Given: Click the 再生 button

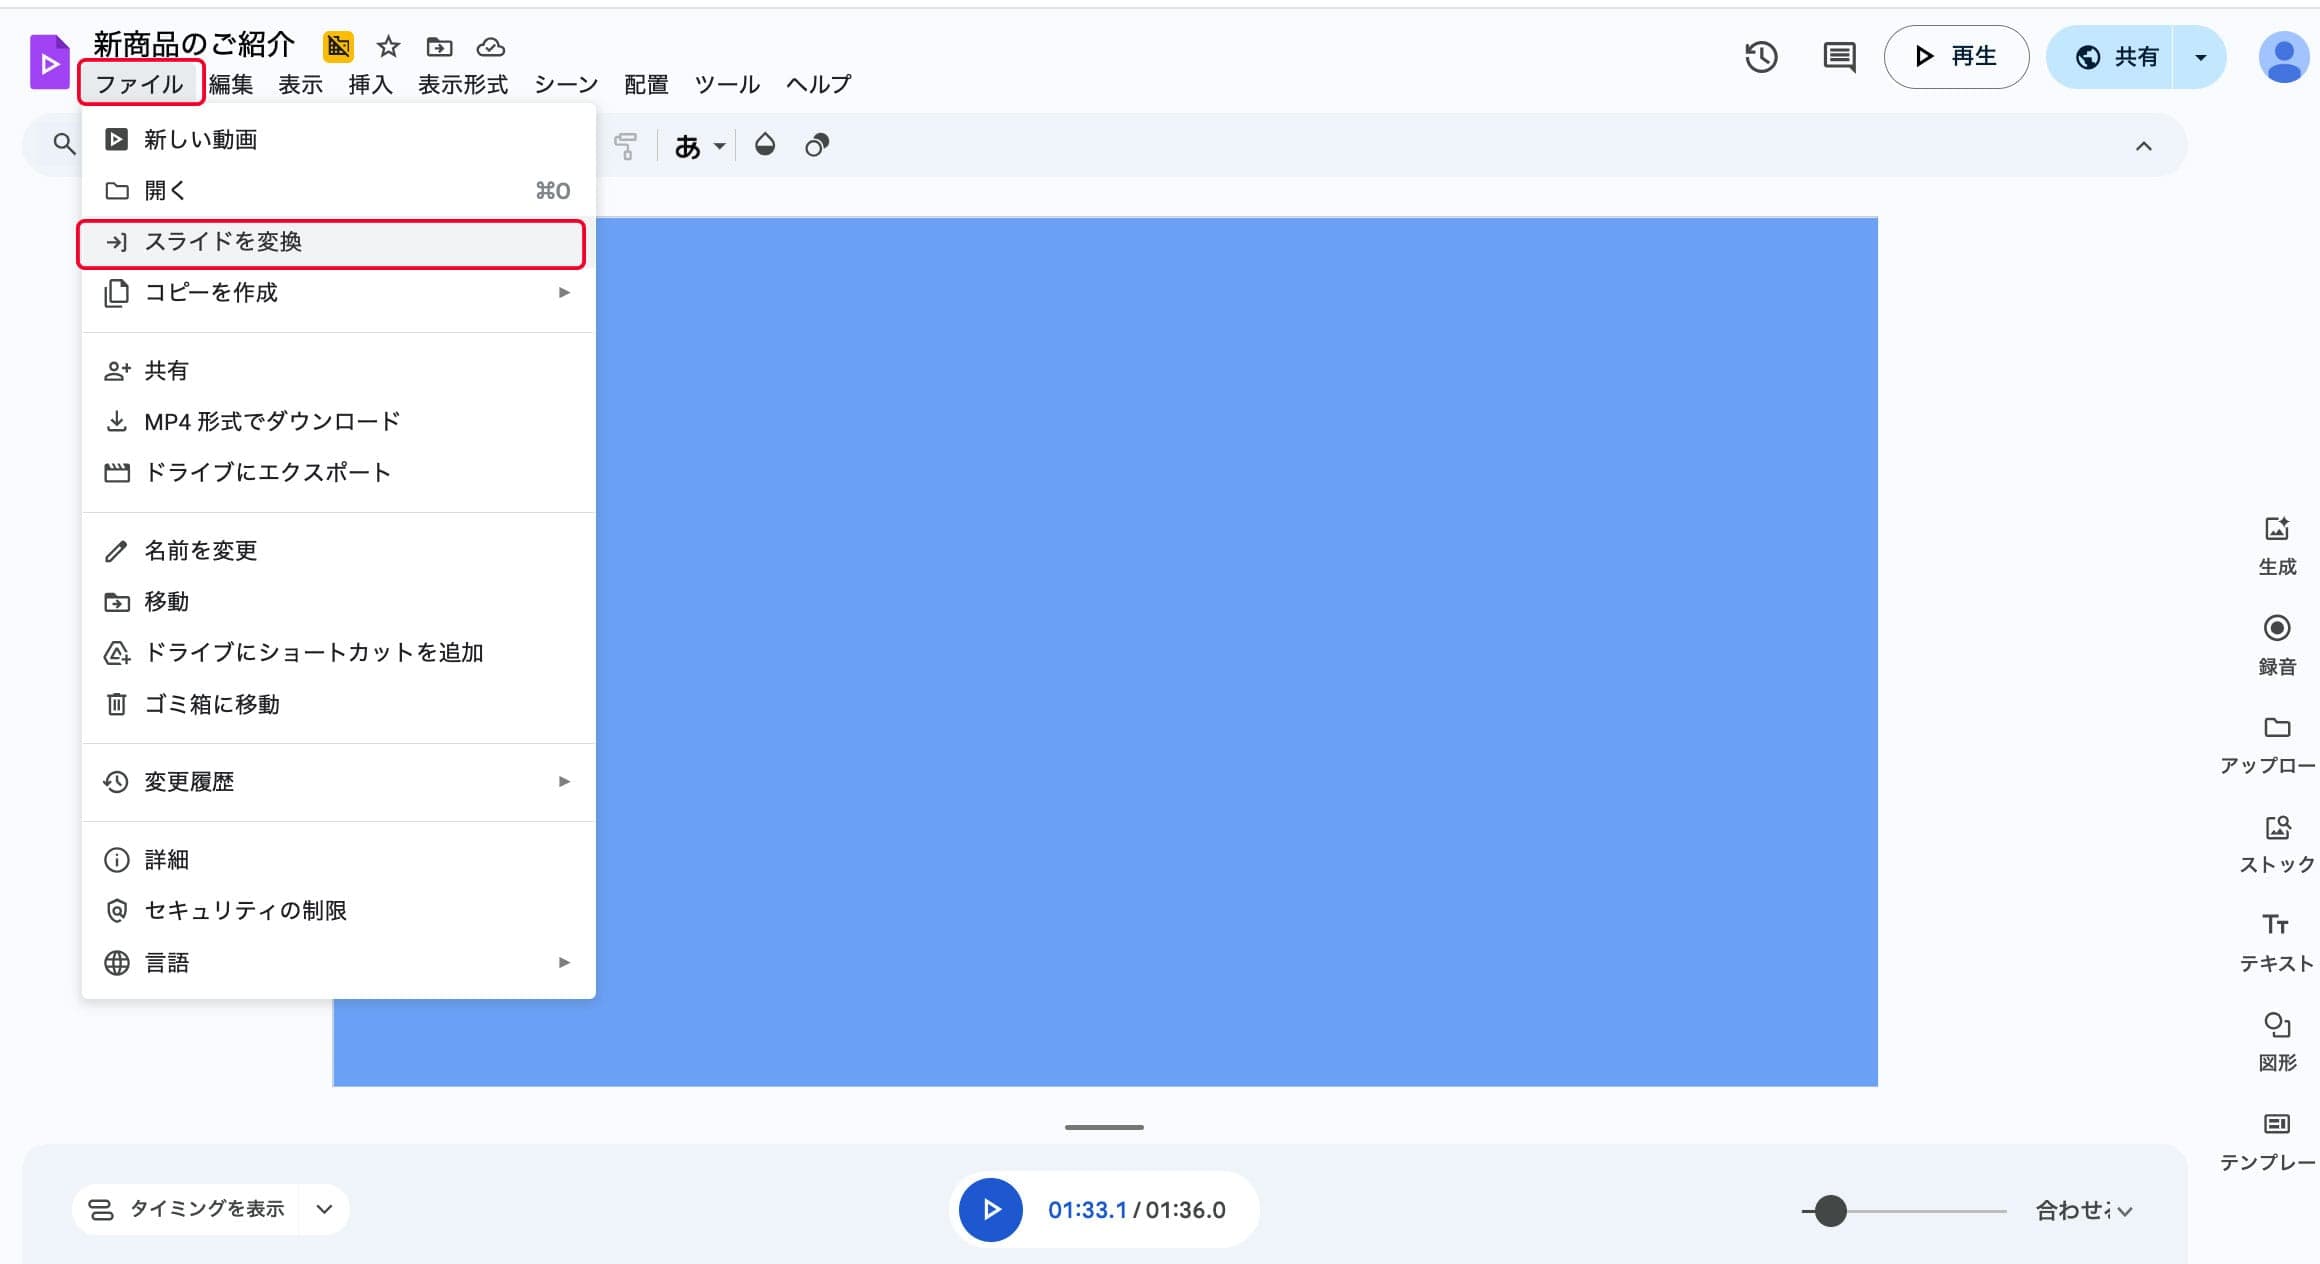Looking at the screenshot, I should [1956, 57].
